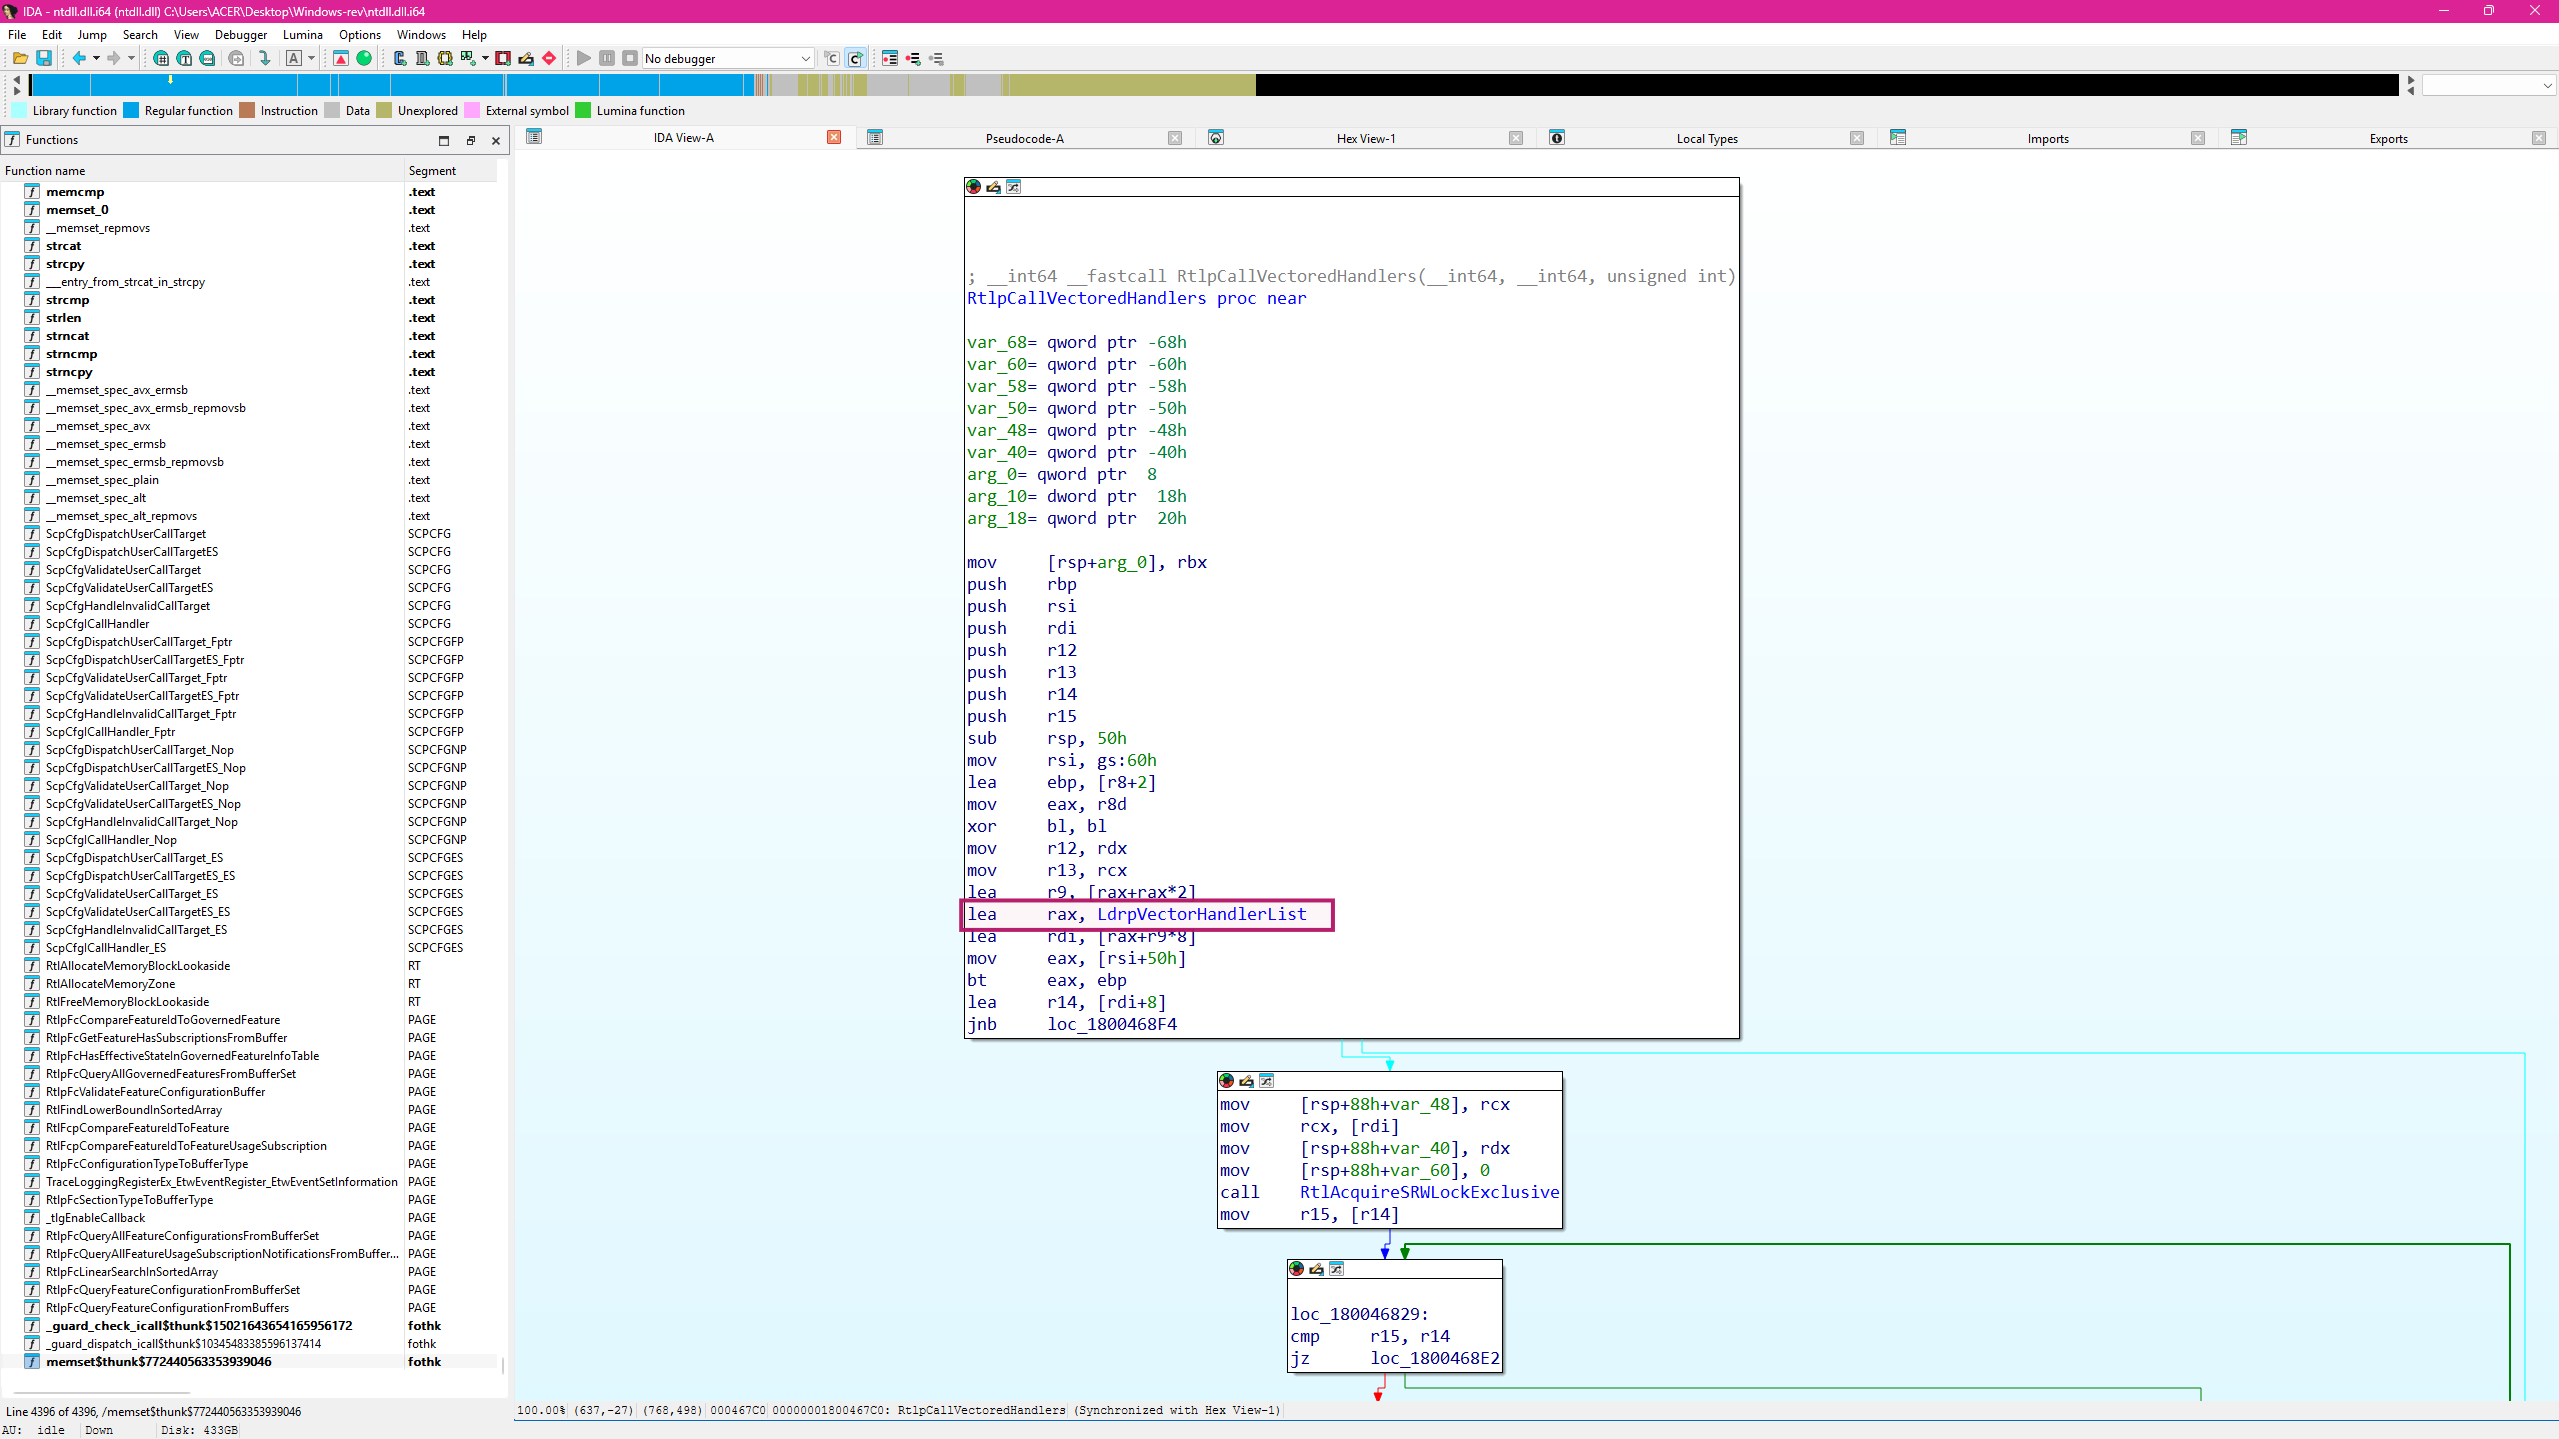2559x1439 pixels.
Task: Expand the back-navigation history dropdown arrow
Action: pos(96,58)
